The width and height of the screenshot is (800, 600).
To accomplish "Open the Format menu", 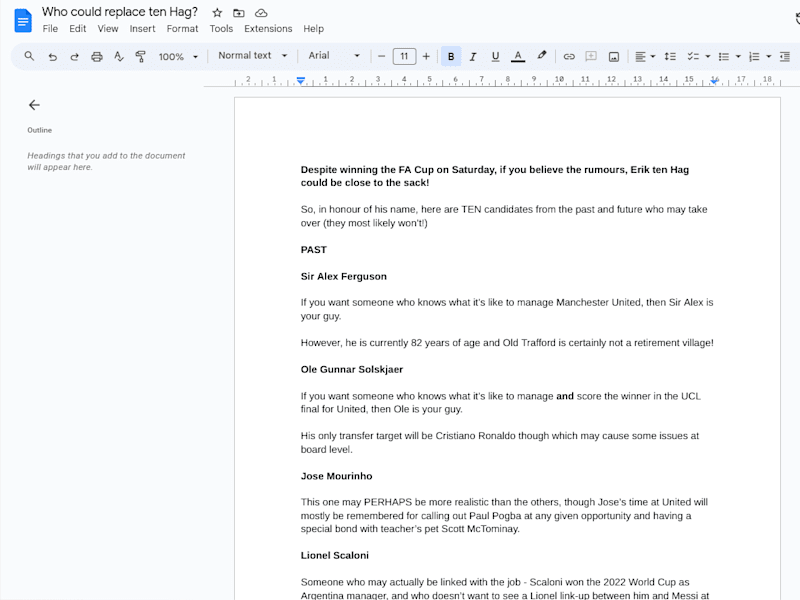I will coord(182,29).
